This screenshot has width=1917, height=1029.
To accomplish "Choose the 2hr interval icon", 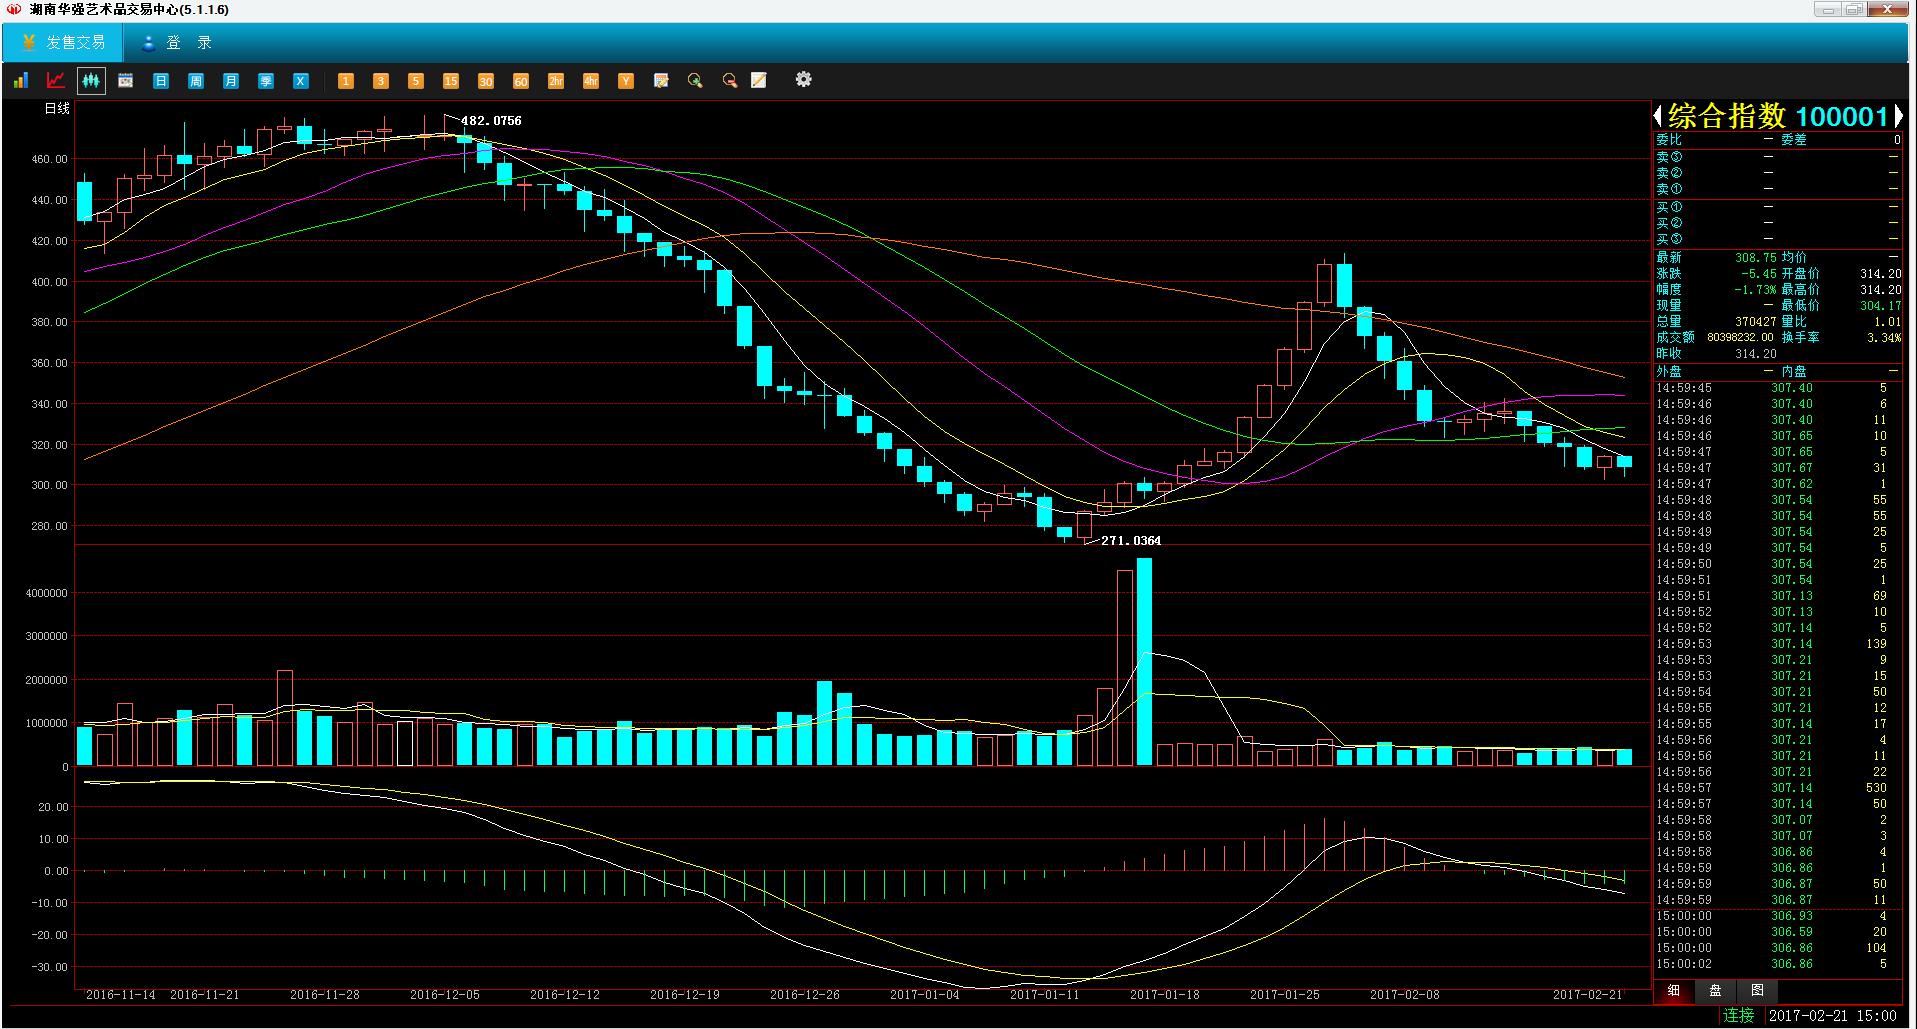I will pyautogui.click(x=556, y=81).
